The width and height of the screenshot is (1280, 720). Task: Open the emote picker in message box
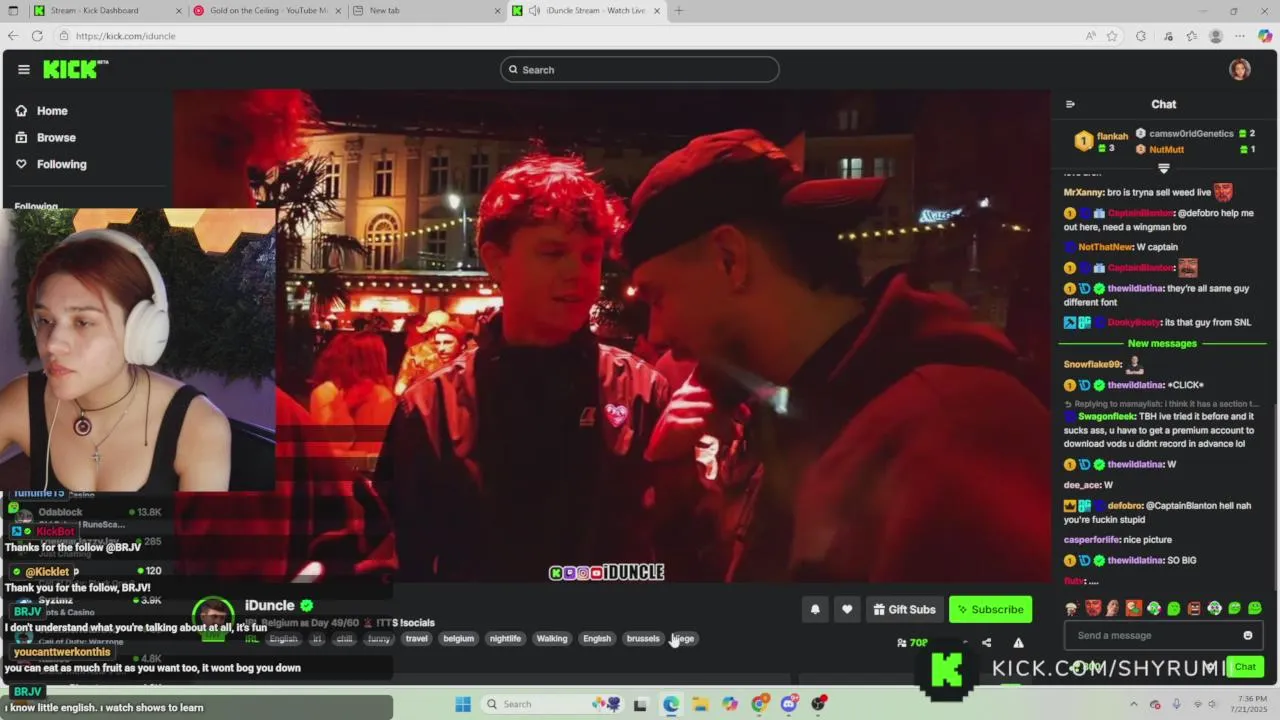coord(1247,635)
